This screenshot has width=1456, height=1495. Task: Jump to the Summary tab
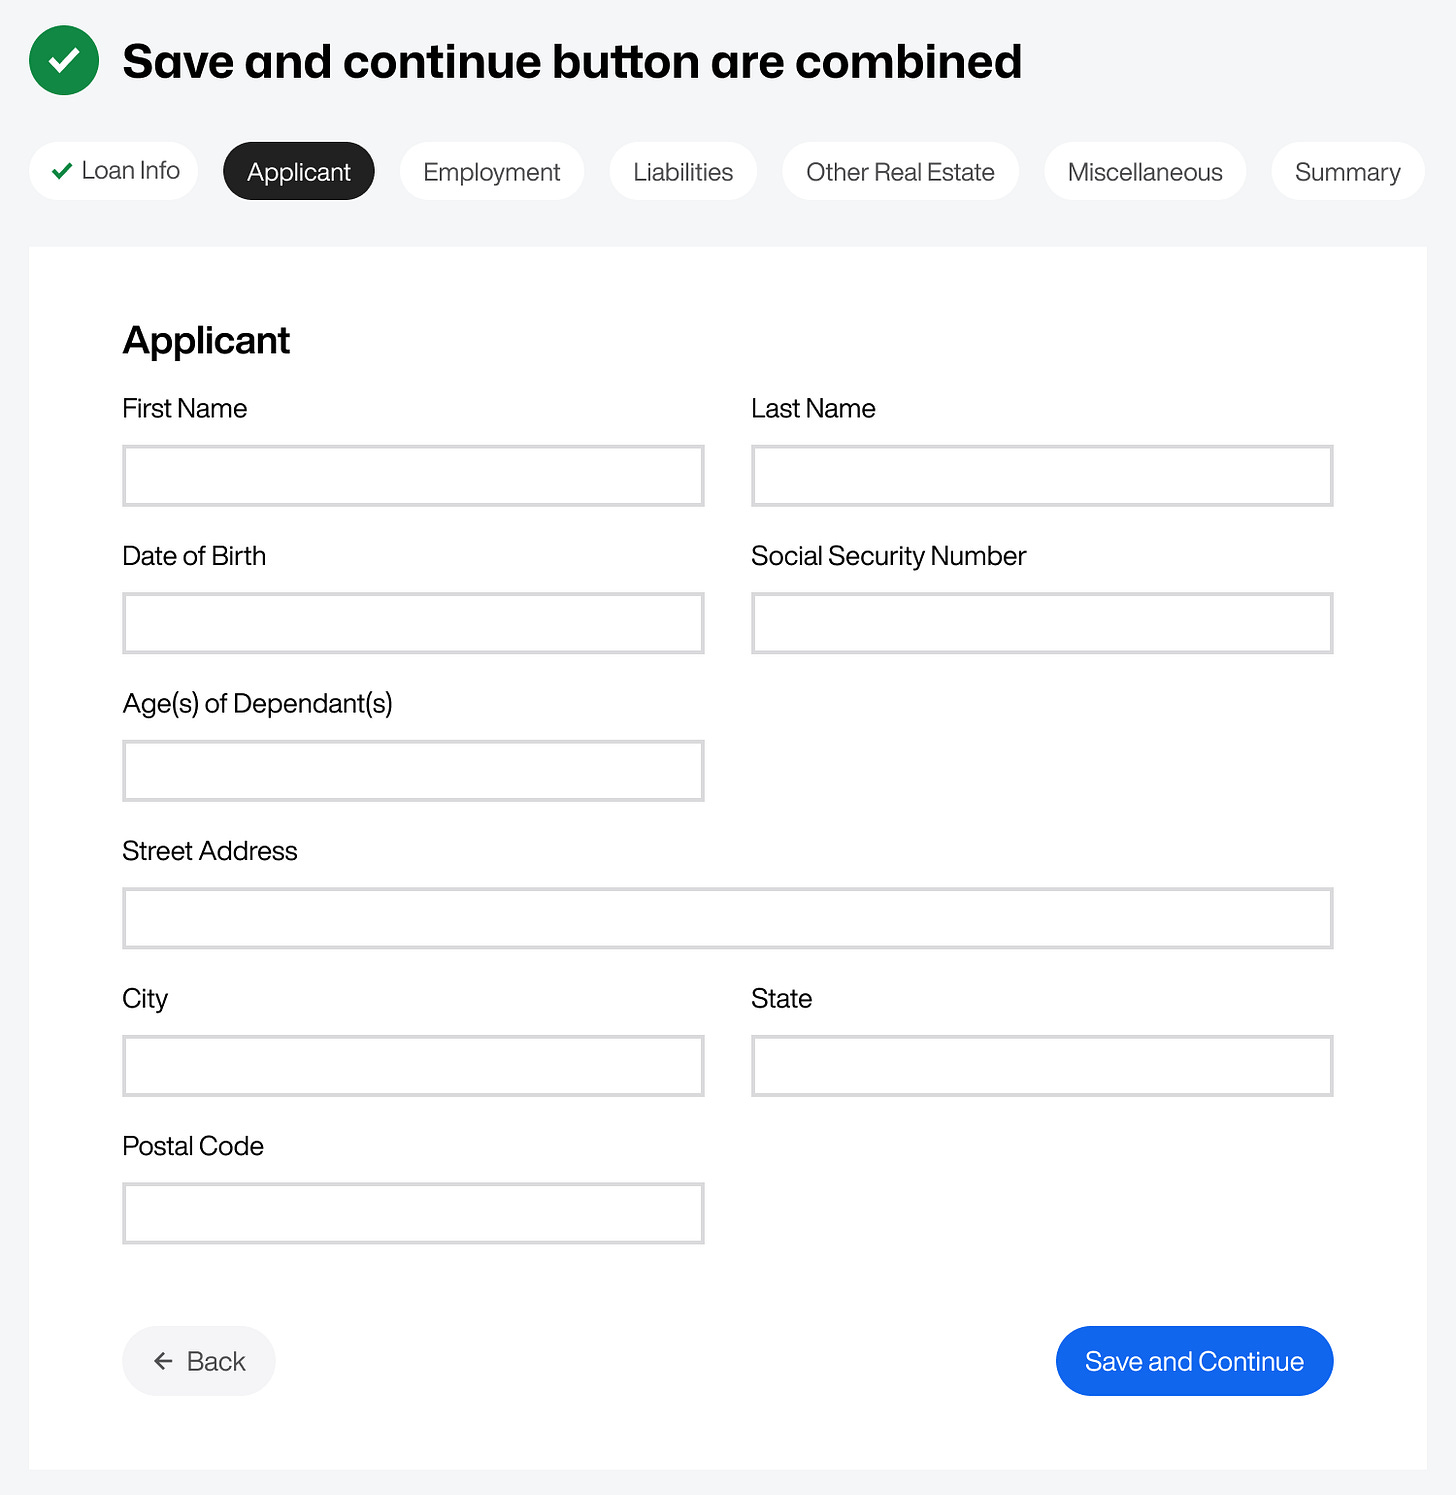coord(1347,172)
